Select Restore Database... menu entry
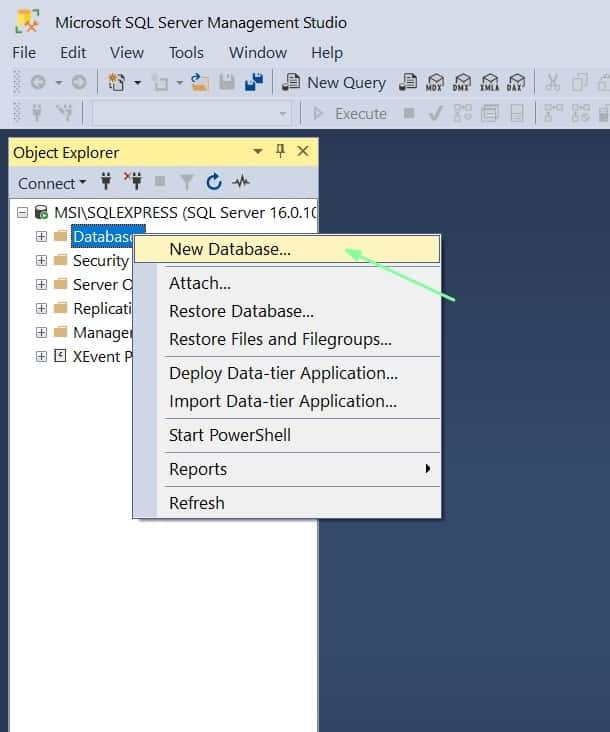 287,311
